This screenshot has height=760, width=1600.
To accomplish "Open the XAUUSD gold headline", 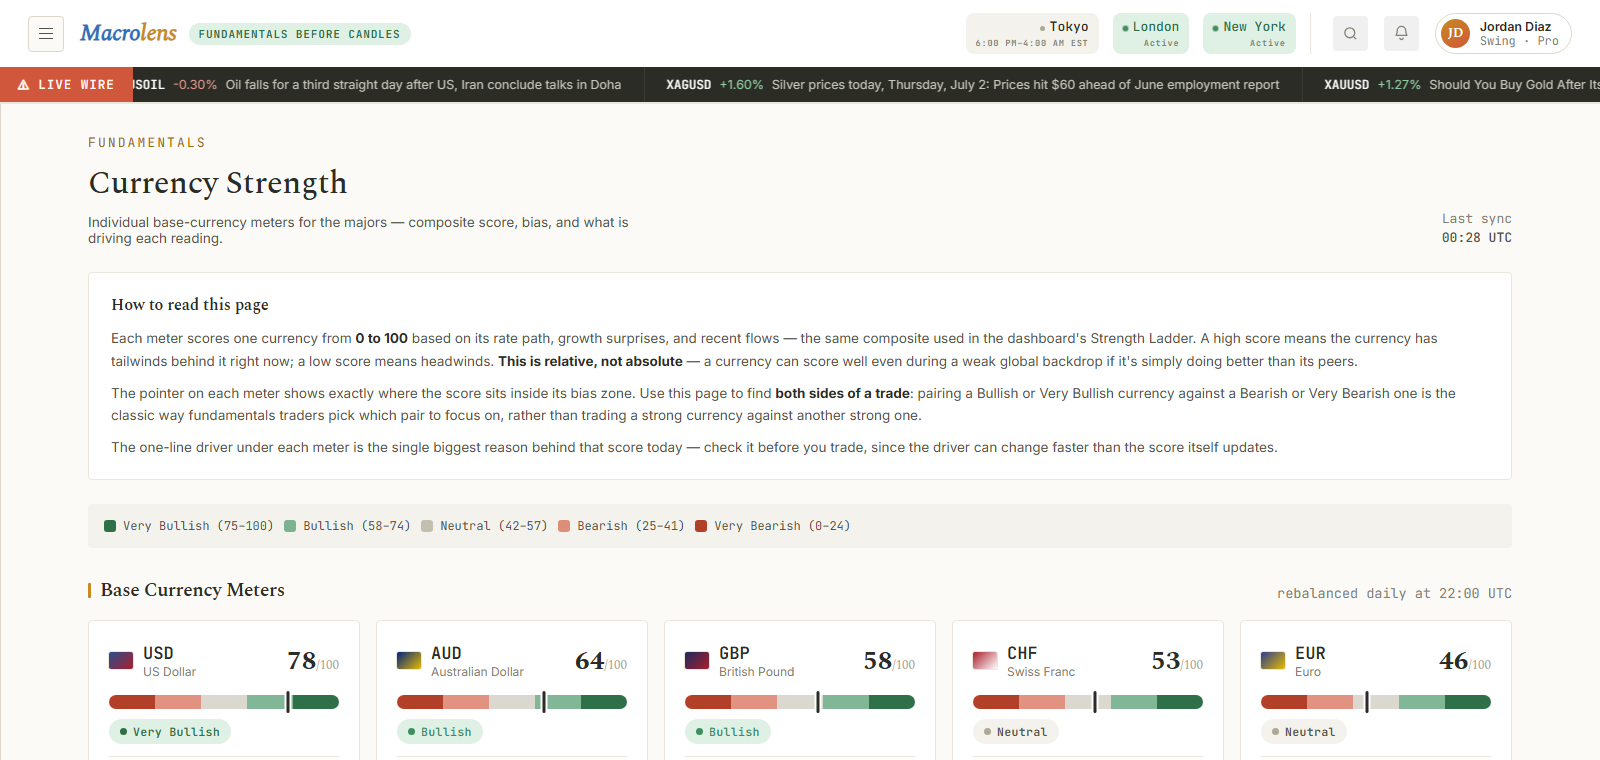I will click(1514, 85).
